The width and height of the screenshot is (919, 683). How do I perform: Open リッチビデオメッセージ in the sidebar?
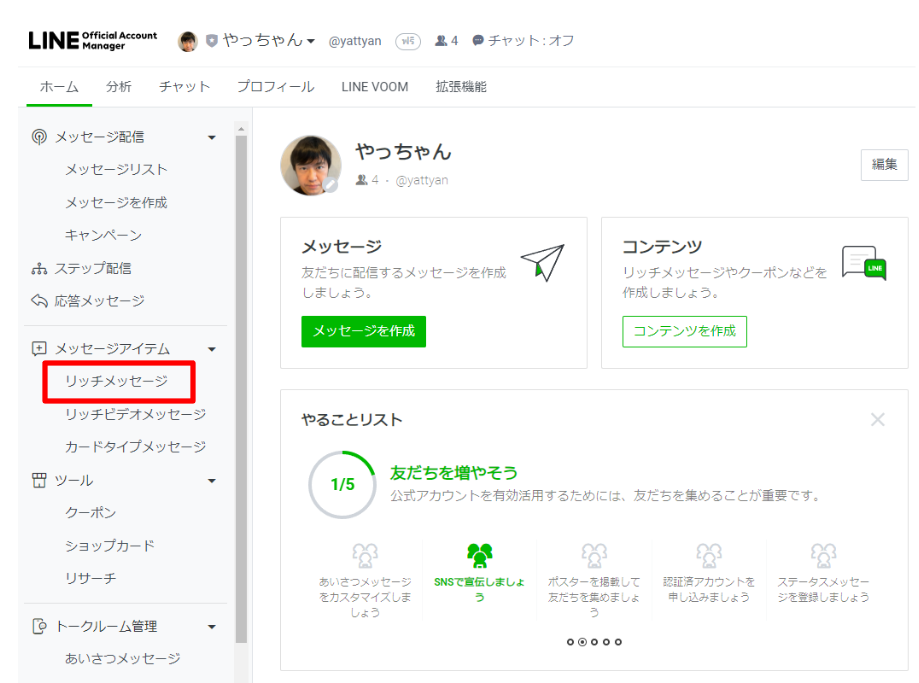[x=135, y=414]
